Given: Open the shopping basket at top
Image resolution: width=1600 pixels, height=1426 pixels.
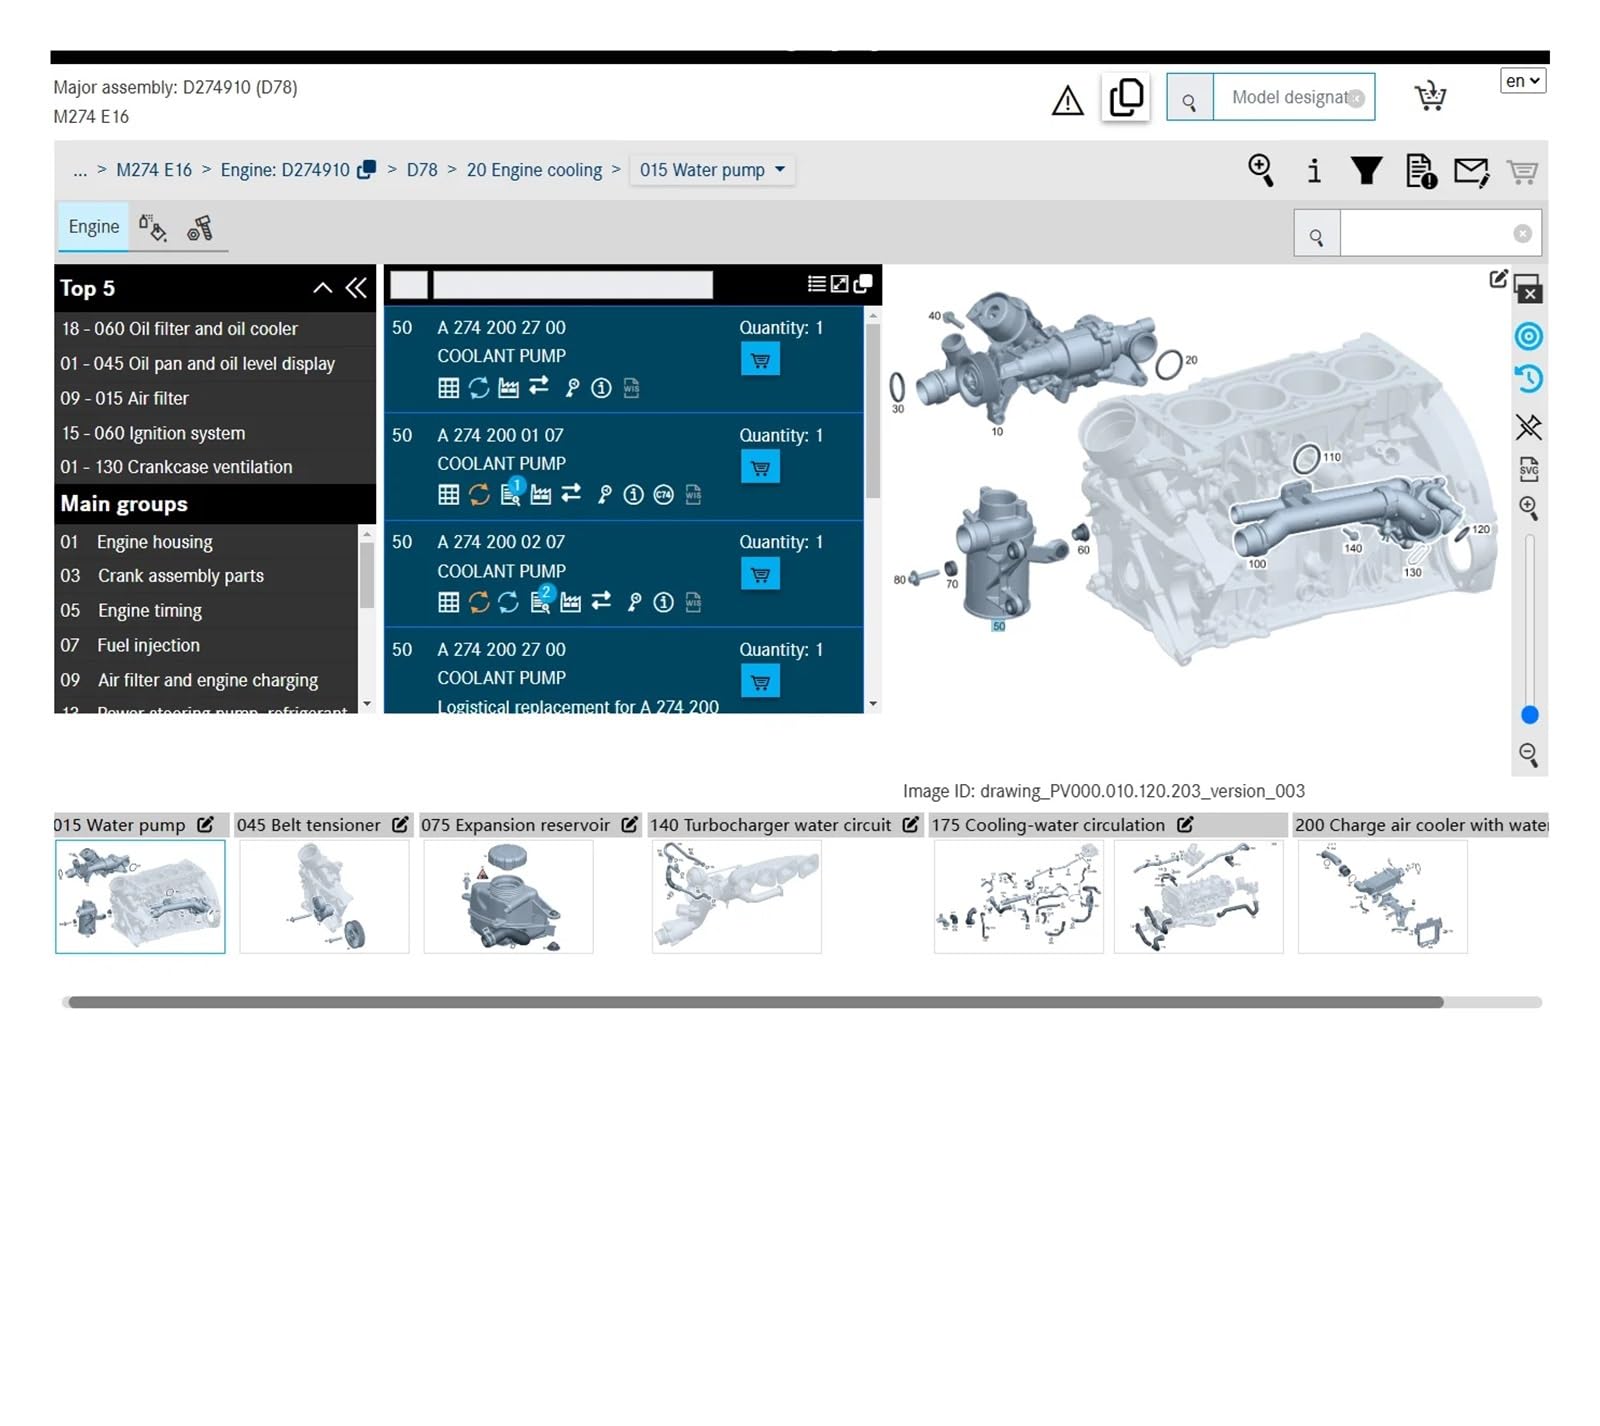Looking at the screenshot, I should coord(1430,96).
